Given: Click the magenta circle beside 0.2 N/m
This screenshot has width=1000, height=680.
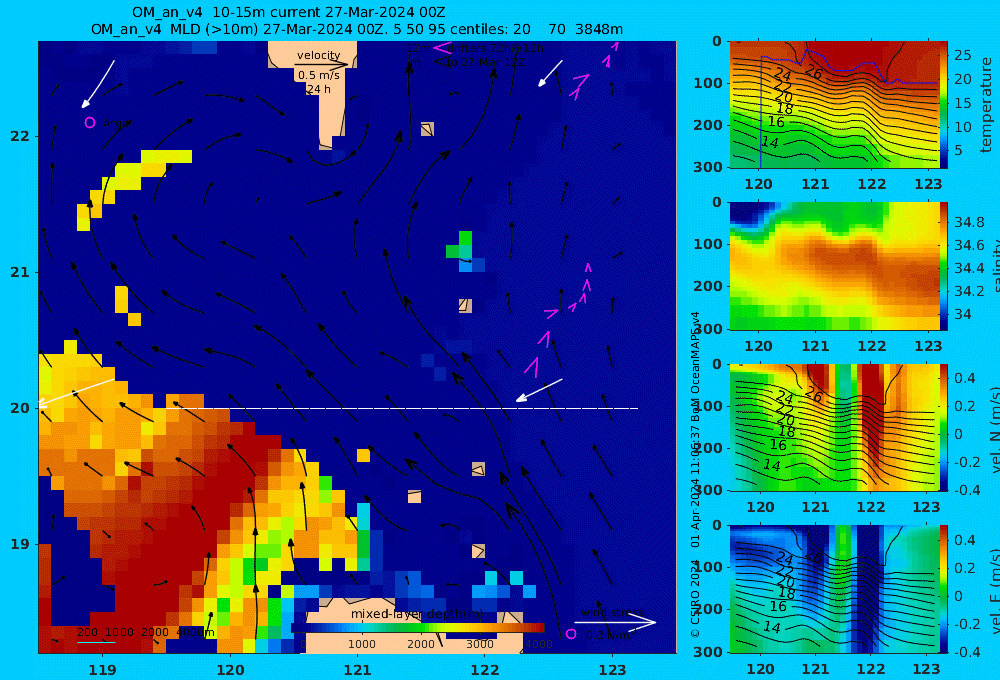Looking at the screenshot, I should coord(571,633).
